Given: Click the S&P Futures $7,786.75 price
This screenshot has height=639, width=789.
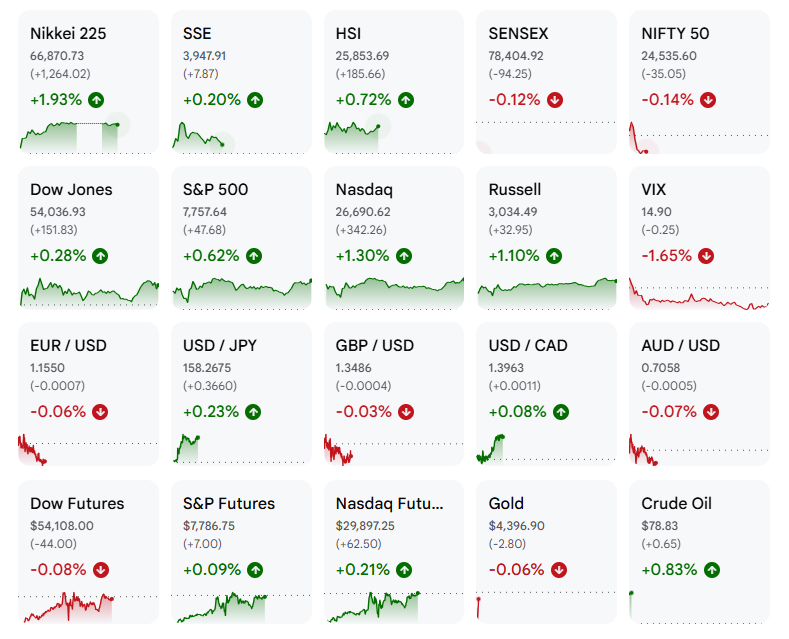Looking at the screenshot, I should 209,526.
